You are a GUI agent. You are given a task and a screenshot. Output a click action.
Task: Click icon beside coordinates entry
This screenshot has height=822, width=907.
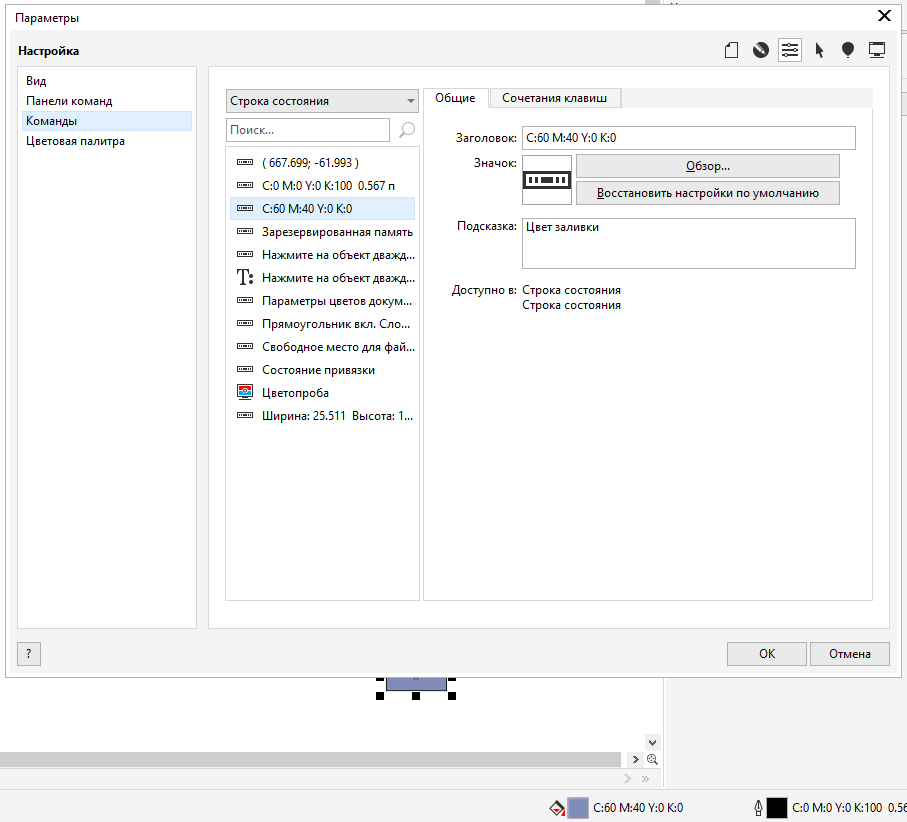coord(245,163)
